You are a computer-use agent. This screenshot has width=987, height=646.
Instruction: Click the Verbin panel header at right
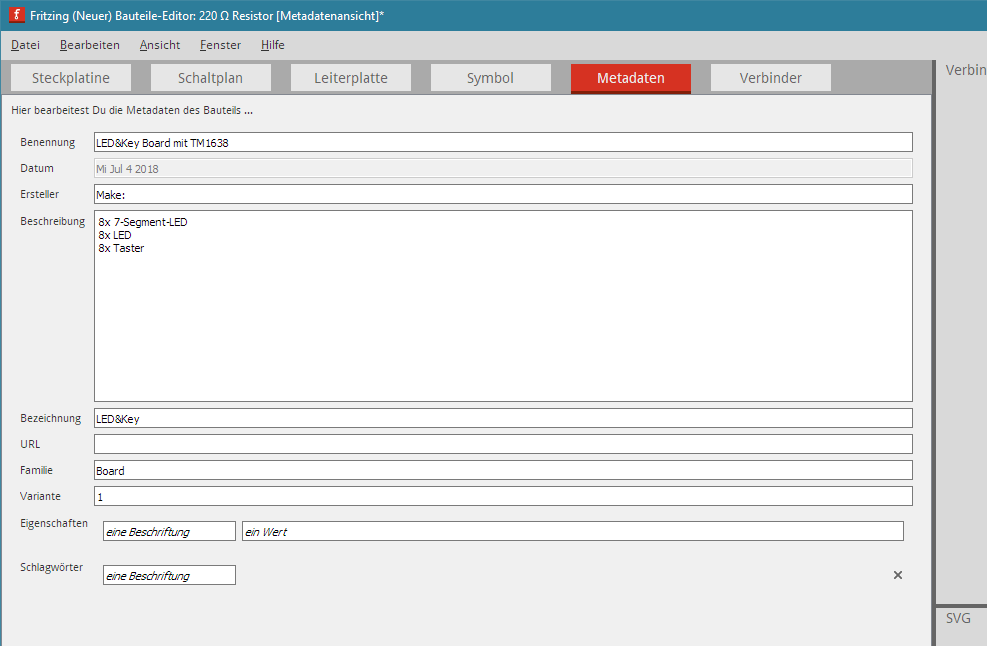pyautogui.click(x=965, y=70)
